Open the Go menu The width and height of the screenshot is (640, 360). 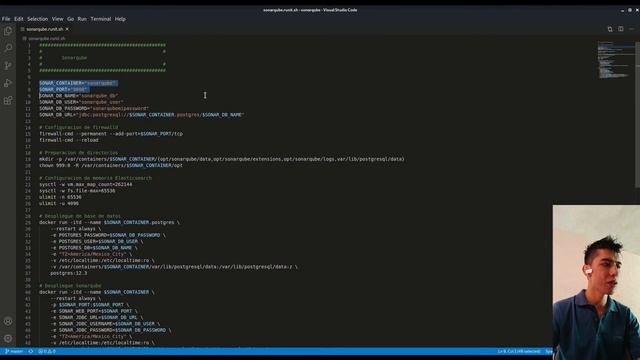71,19
